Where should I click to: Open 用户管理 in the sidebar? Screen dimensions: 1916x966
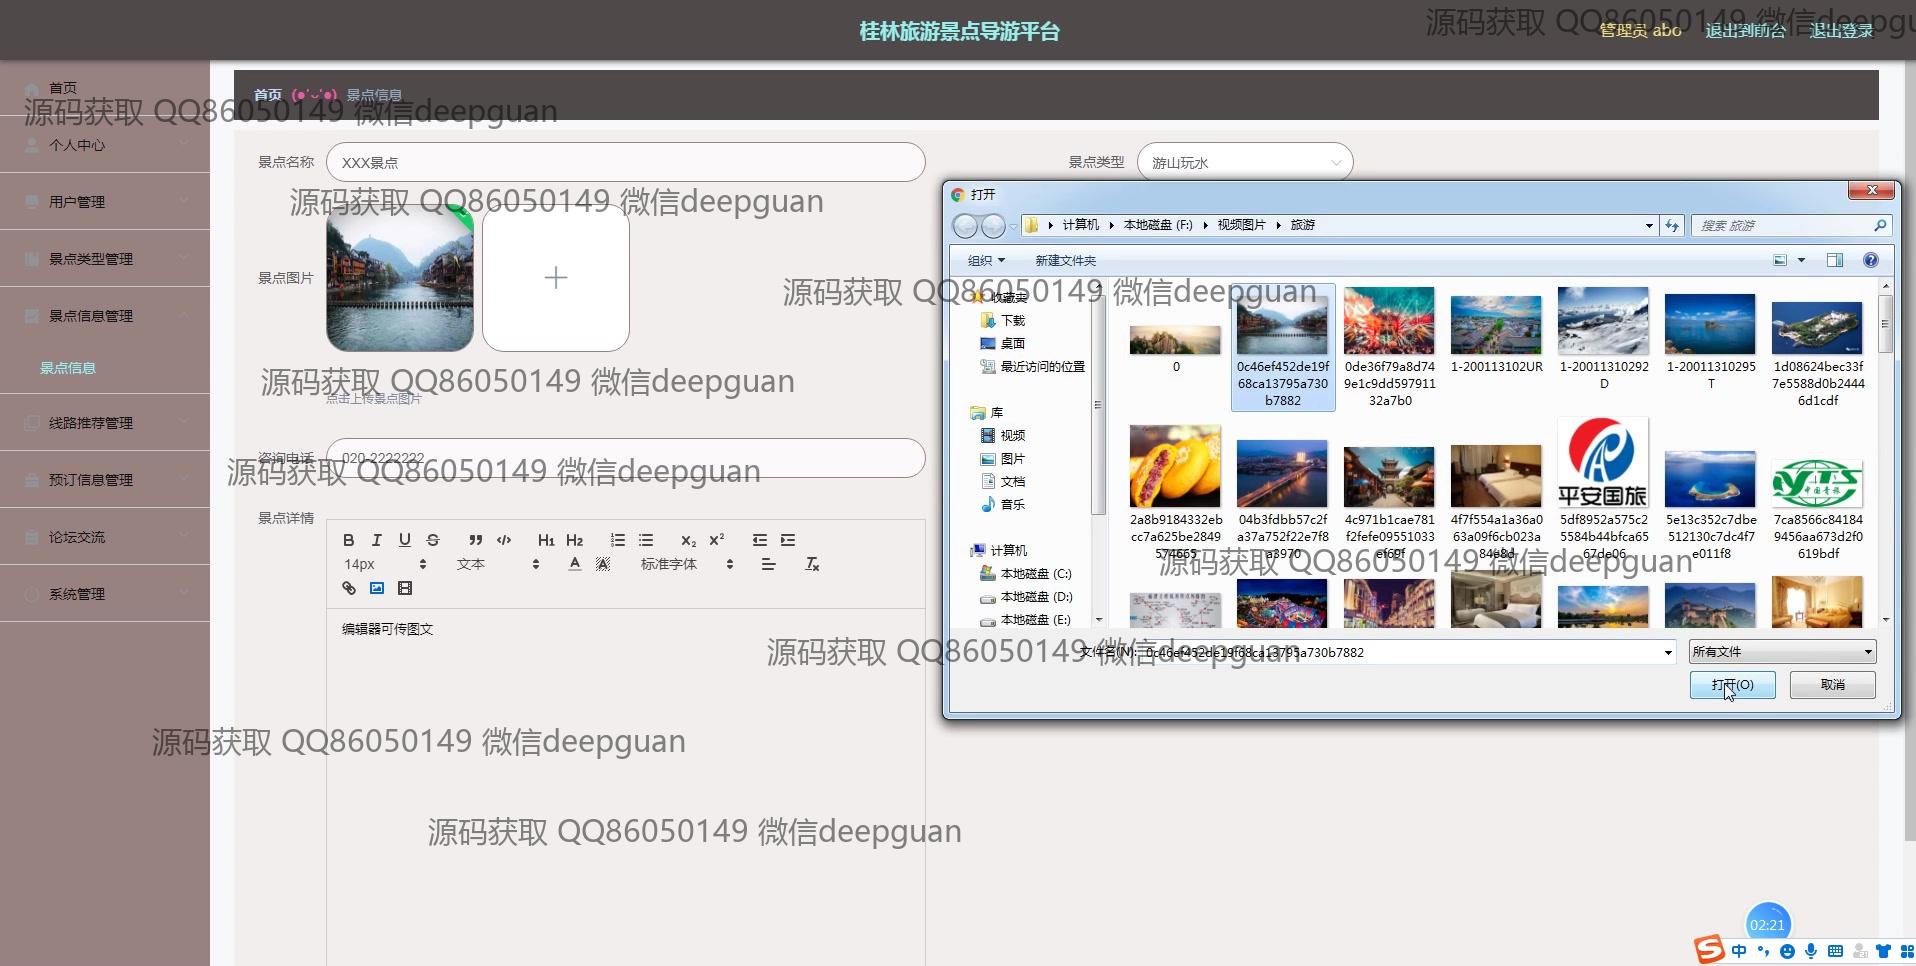(77, 202)
